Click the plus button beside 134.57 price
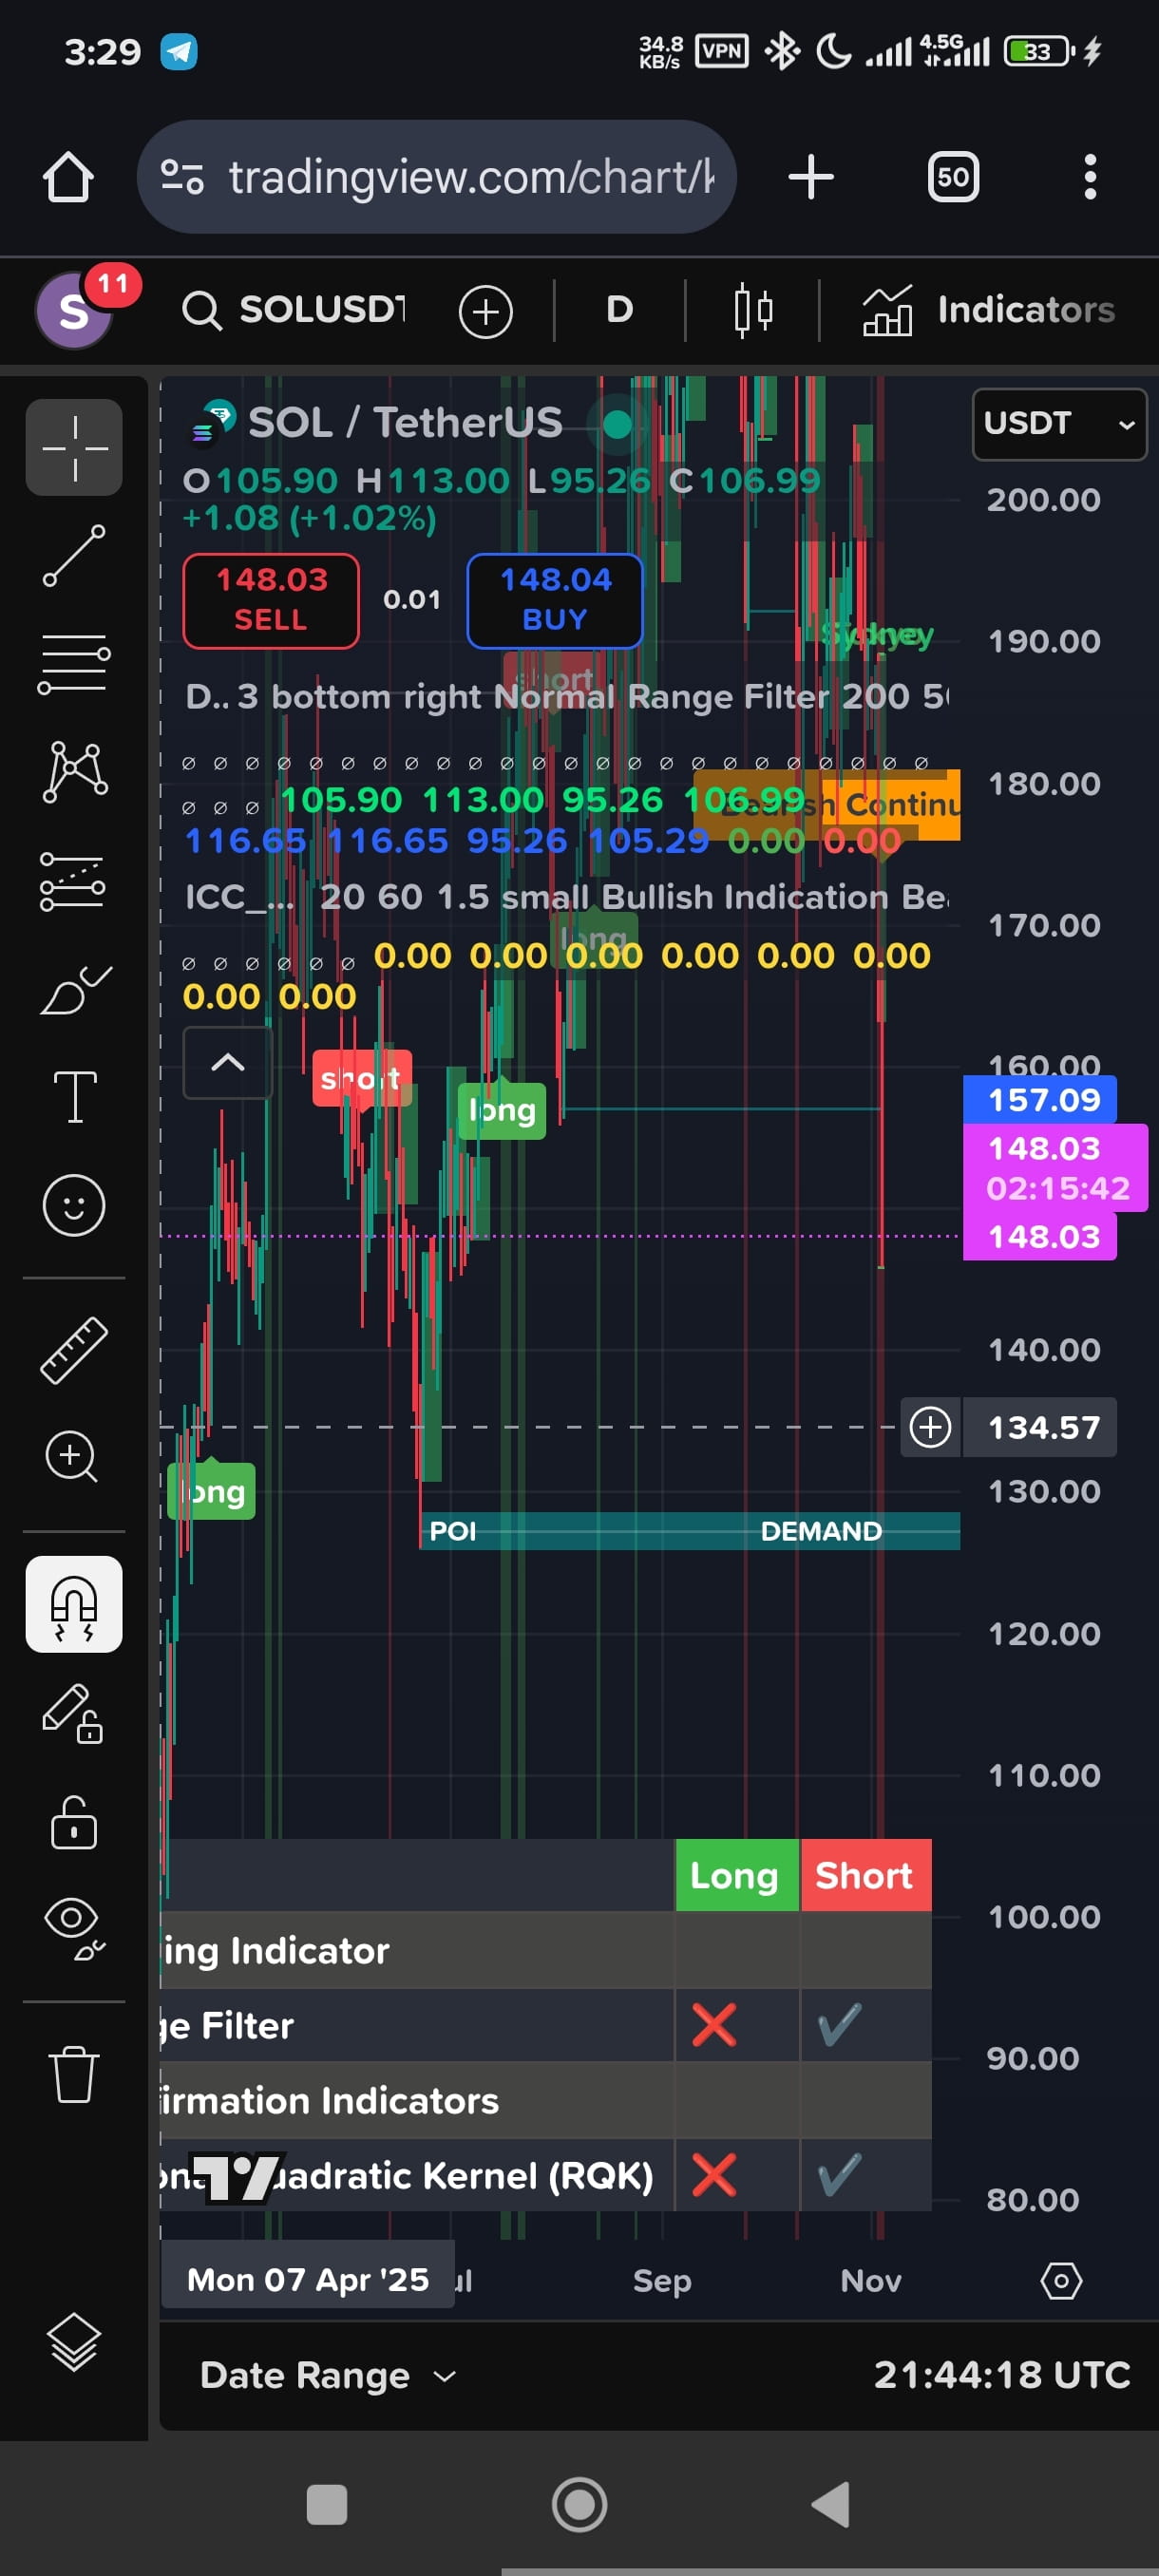This screenshot has height=2576, width=1159. tap(931, 1427)
